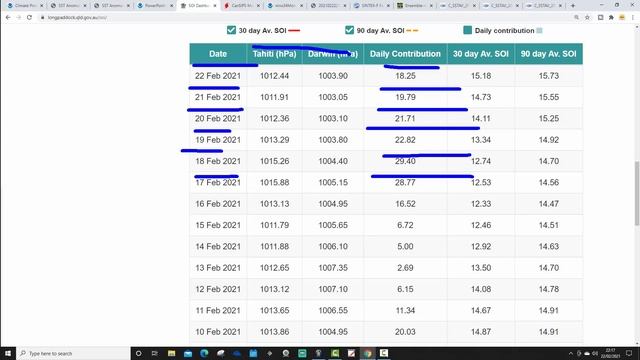Open File Explorer from the taskbar
Viewport: 640px width, 360px height.
[x=171, y=353]
